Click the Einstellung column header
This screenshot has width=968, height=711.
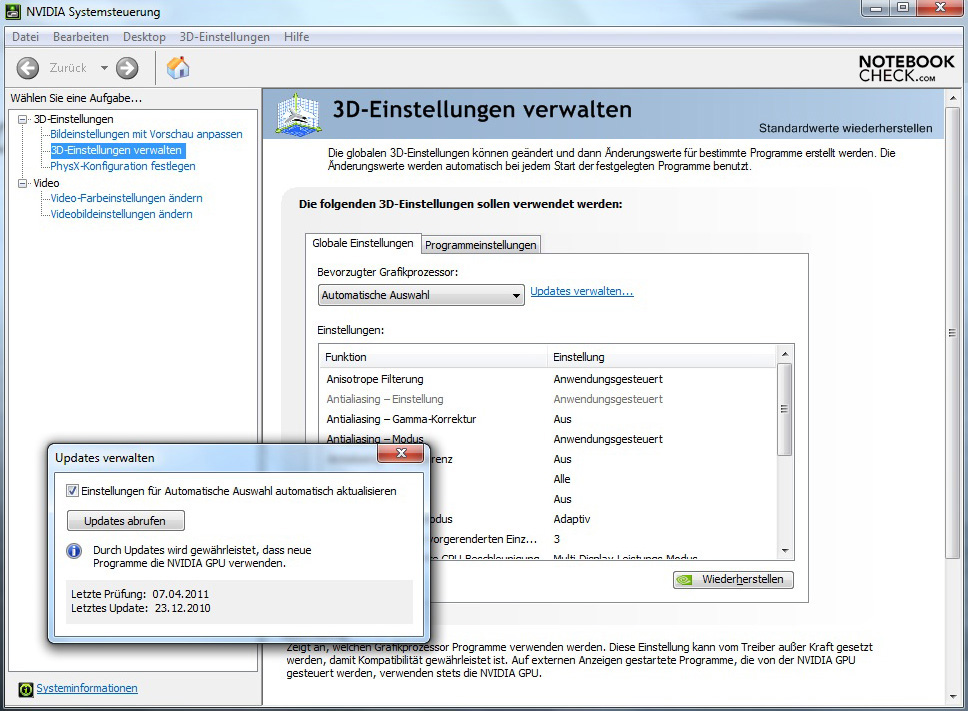pos(661,357)
